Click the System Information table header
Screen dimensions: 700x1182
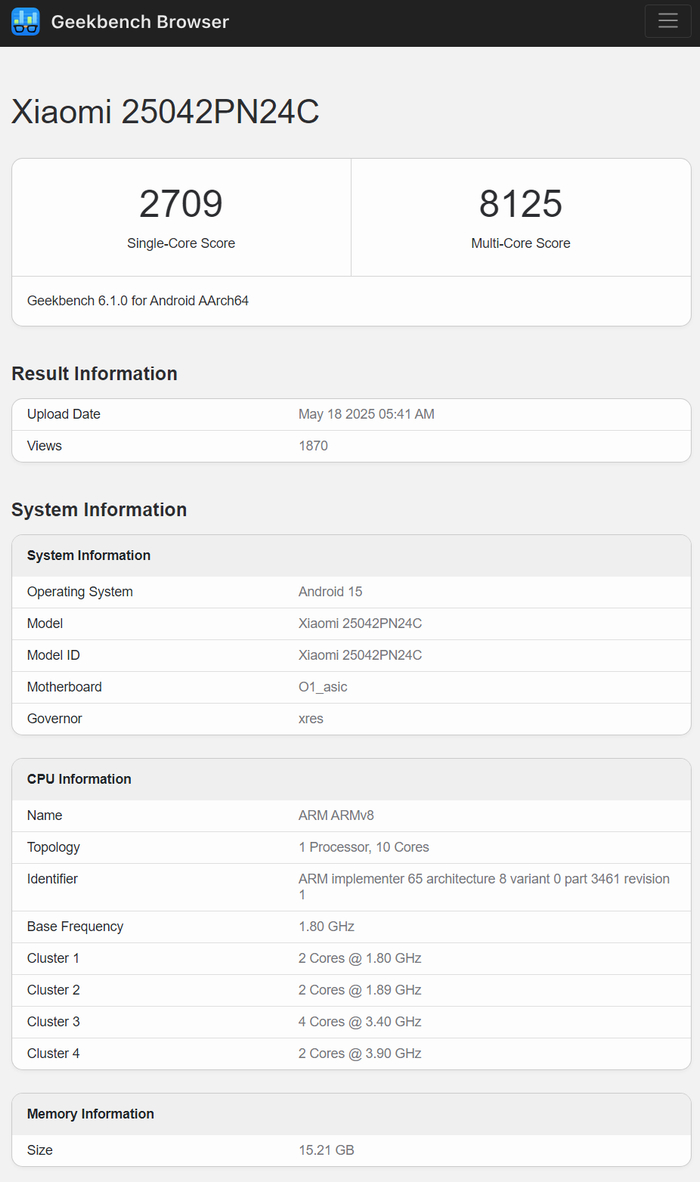(89, 556)
